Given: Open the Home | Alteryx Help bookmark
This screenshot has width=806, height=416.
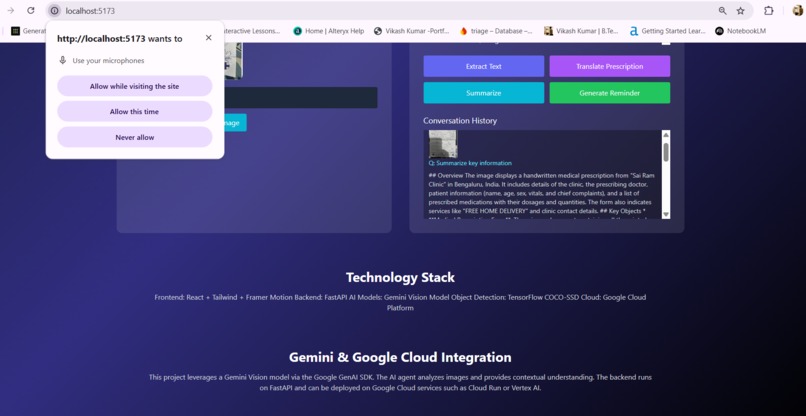Looking at the screenshot, I should (329, 31).
